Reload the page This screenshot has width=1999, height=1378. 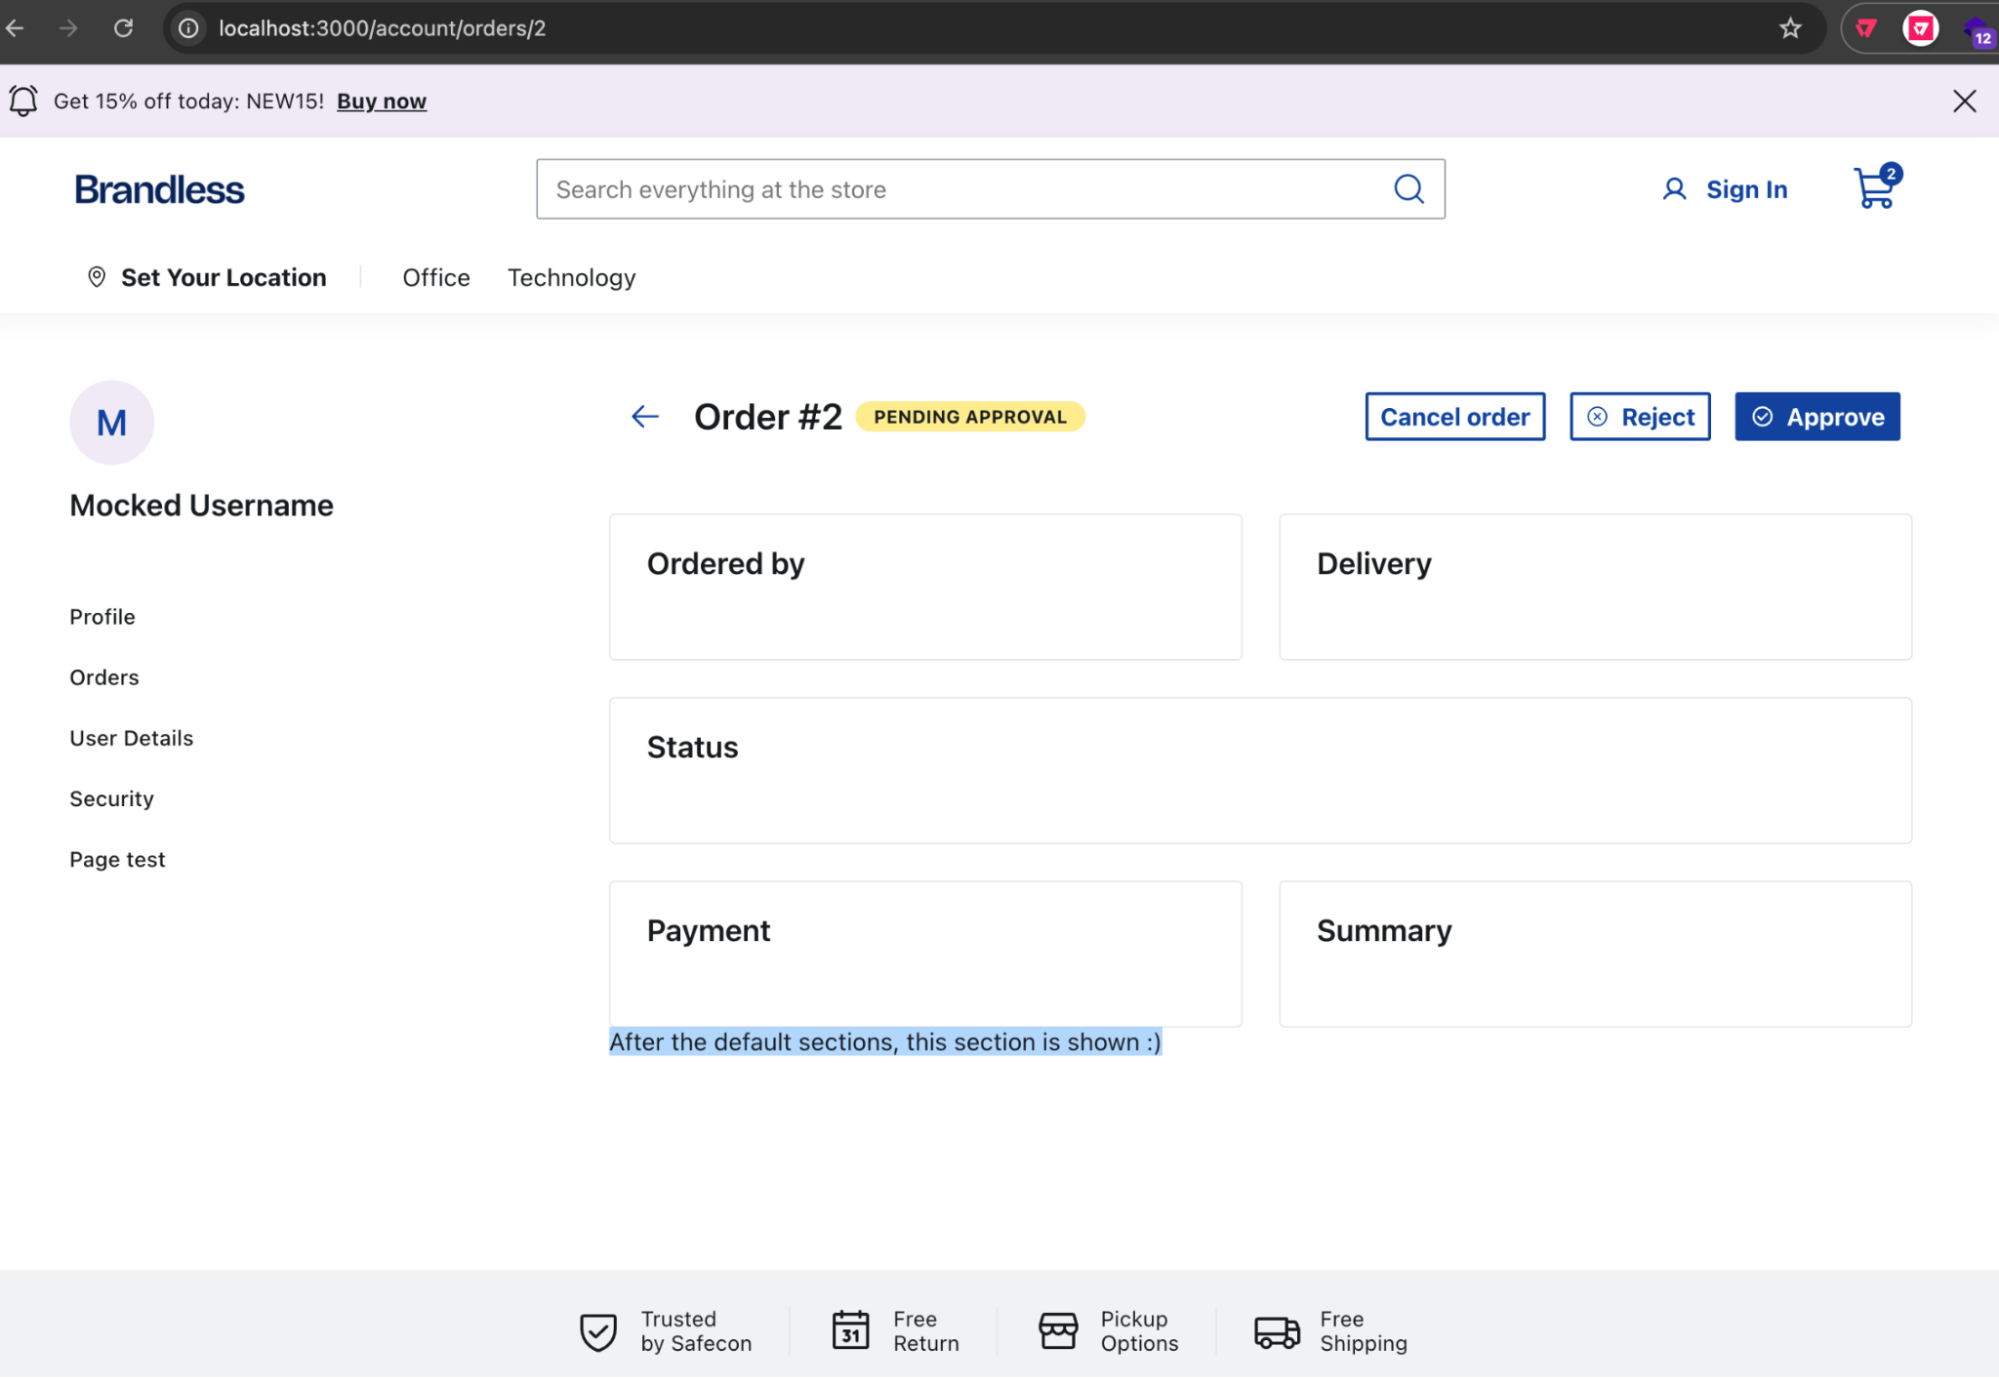pyautogui.click(x=123, y=28)
